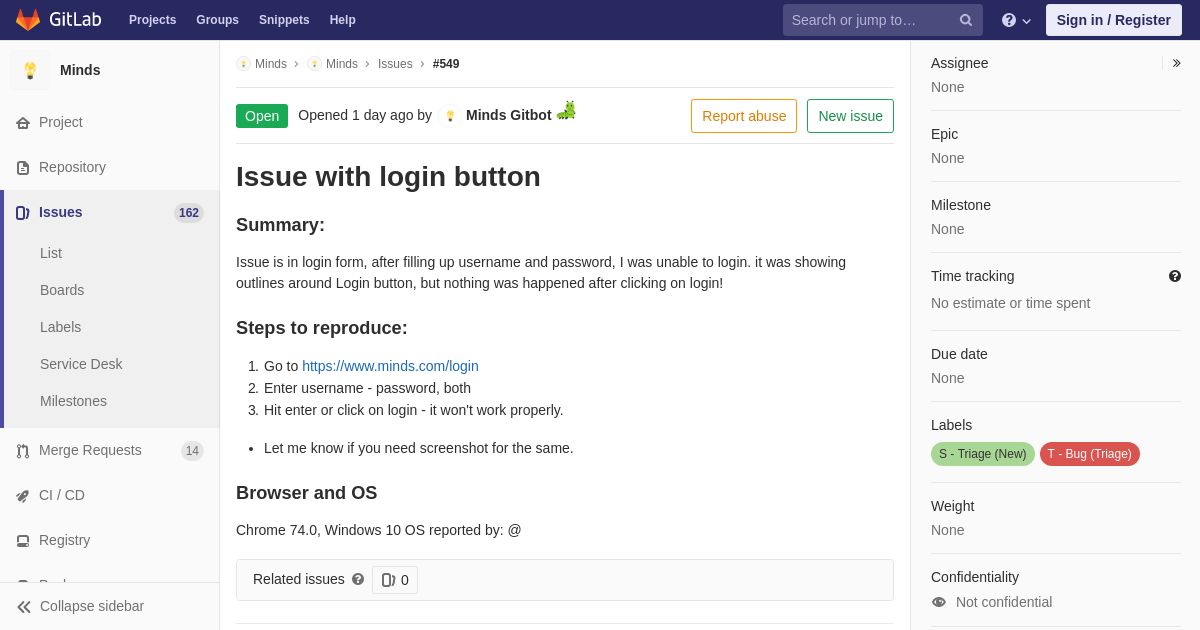
Task: Click the CI / CD rocket icon
Action: point(23,496)
